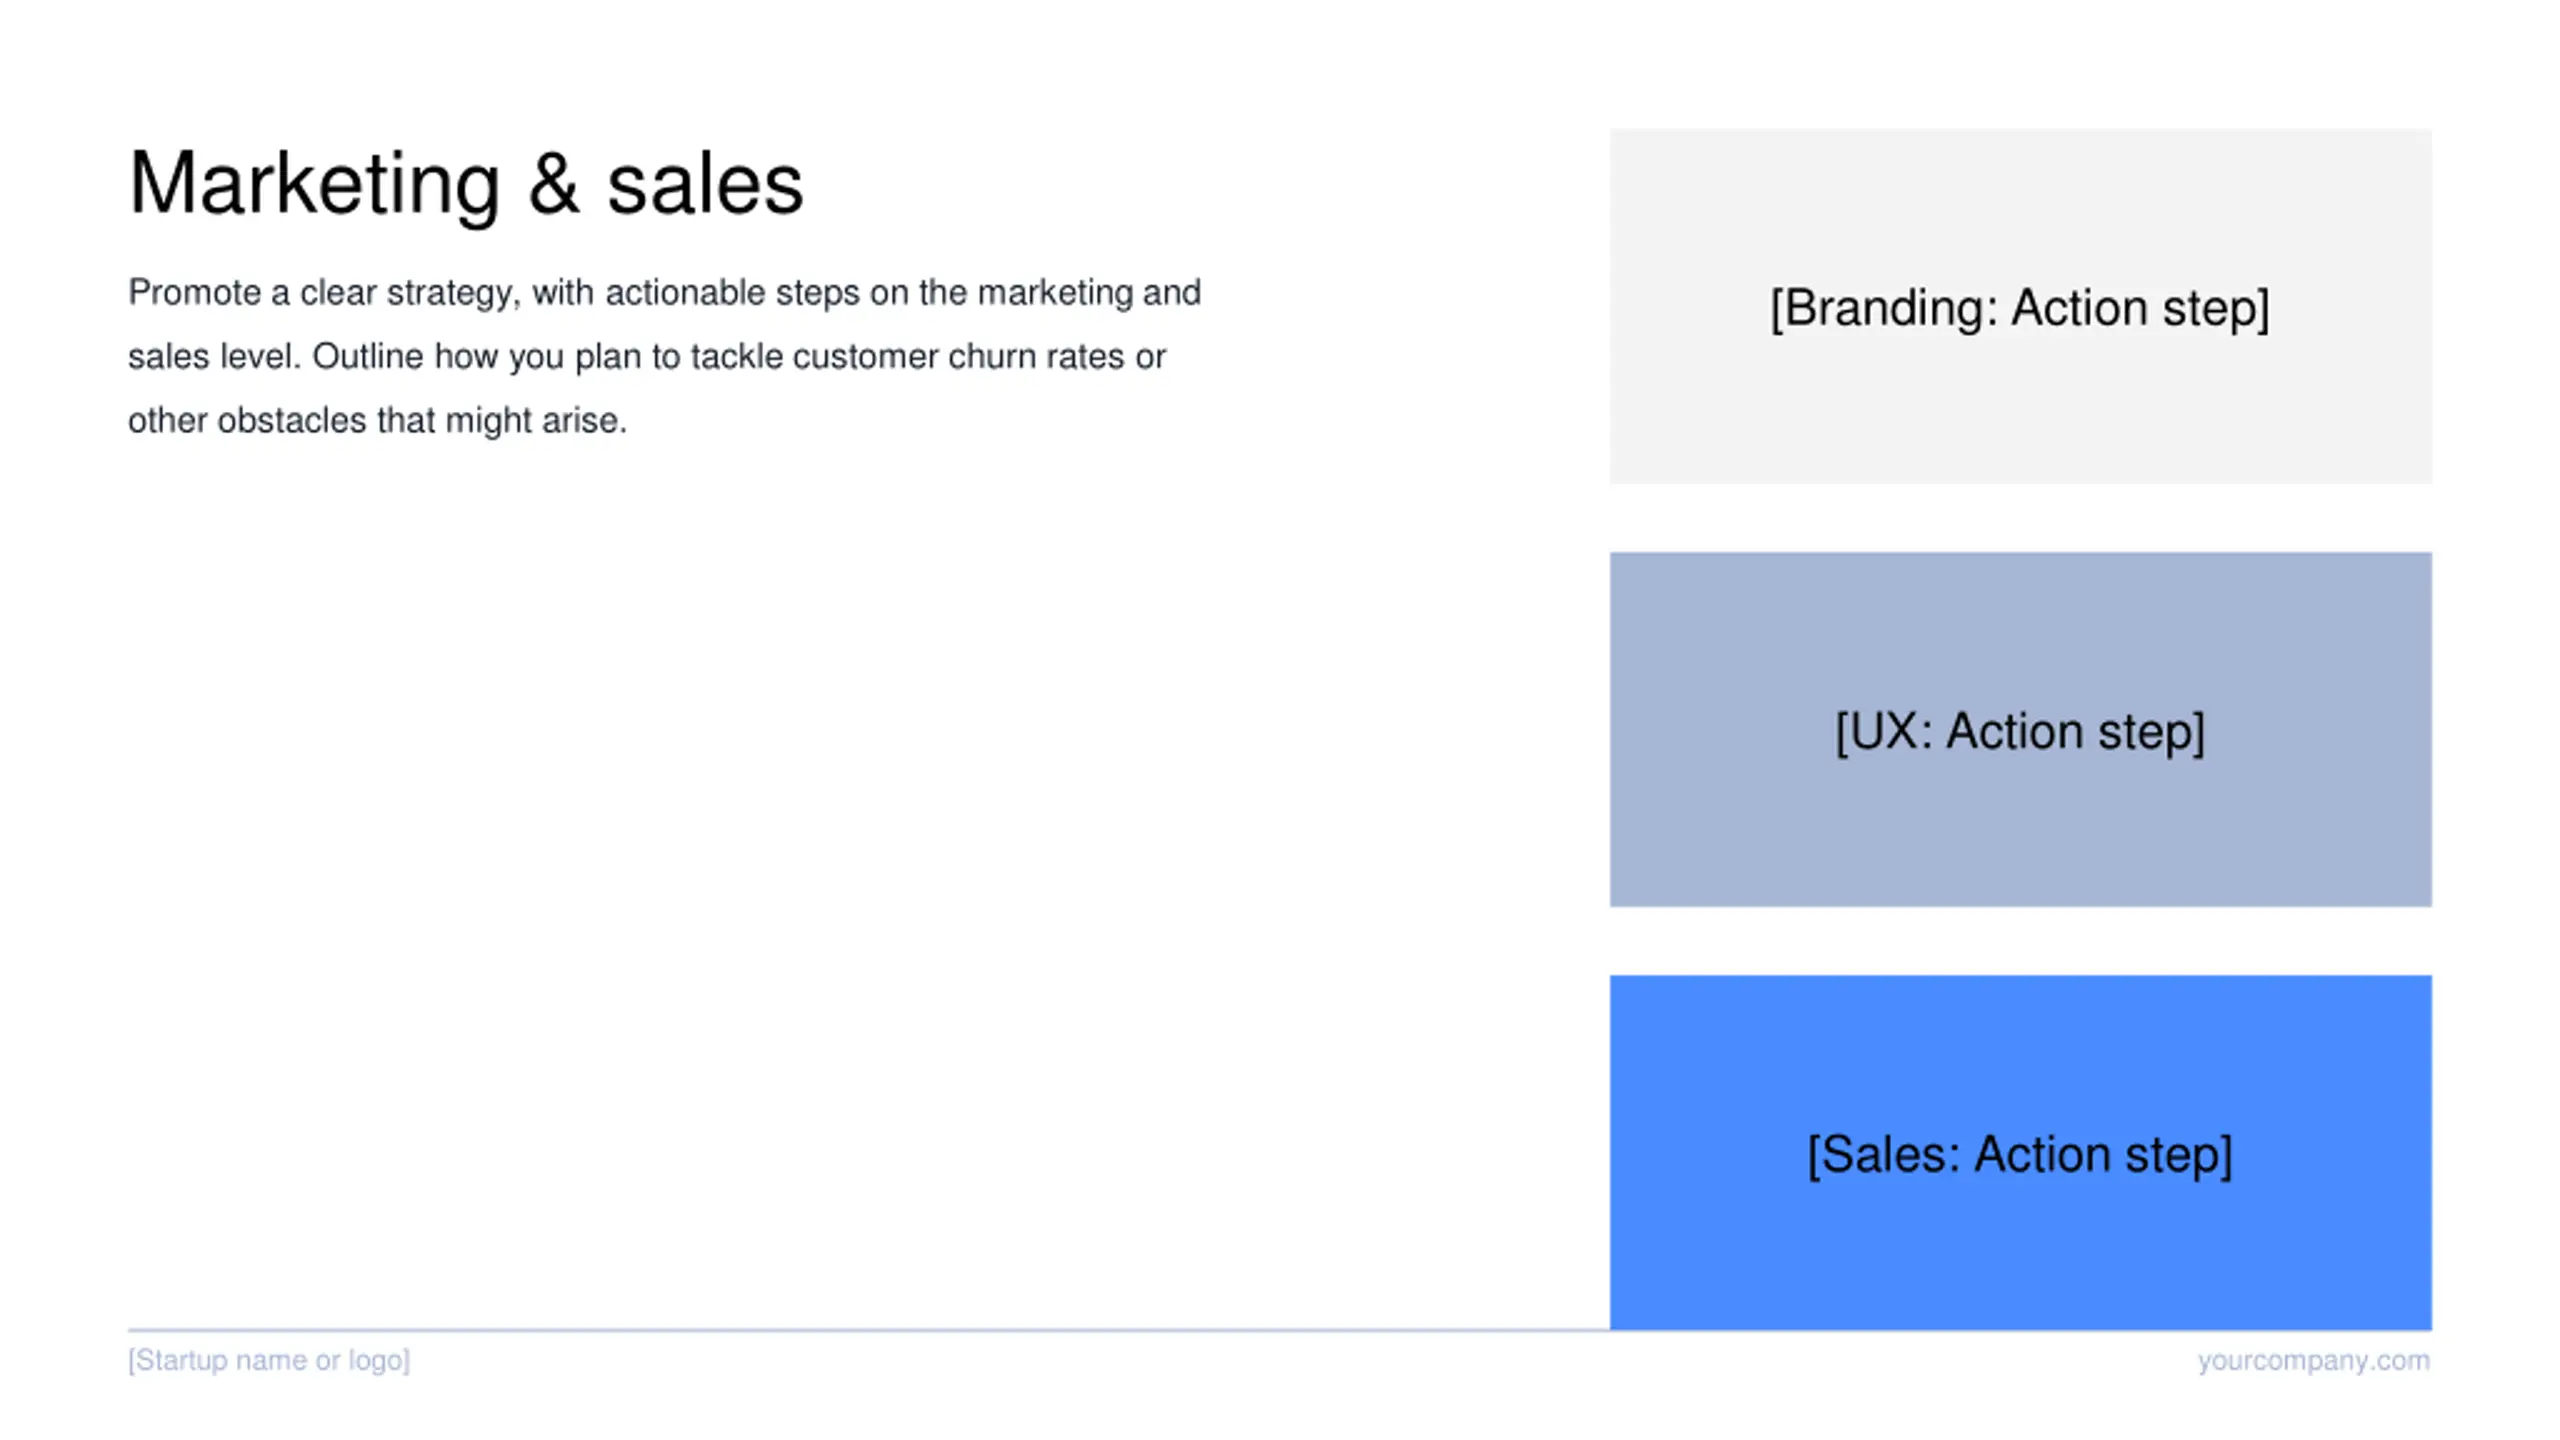Click the "[Sales: Action step]" text label

[x=2020, y=1155]
